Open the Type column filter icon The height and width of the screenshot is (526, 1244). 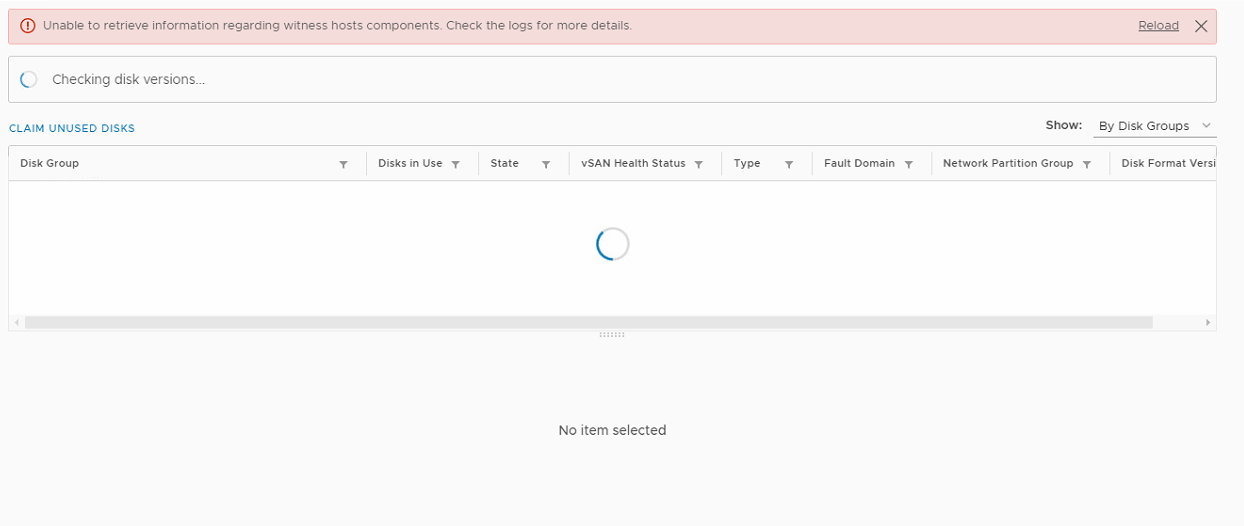[789, 164]
